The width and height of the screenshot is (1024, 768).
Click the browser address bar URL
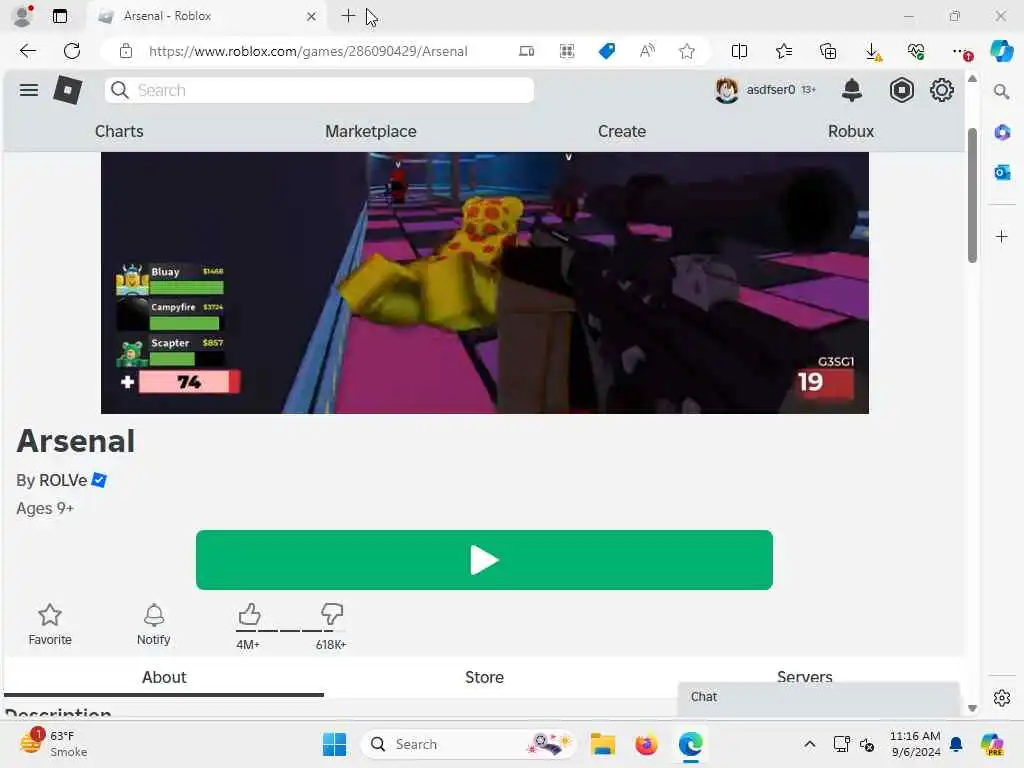tap(308, 51)
